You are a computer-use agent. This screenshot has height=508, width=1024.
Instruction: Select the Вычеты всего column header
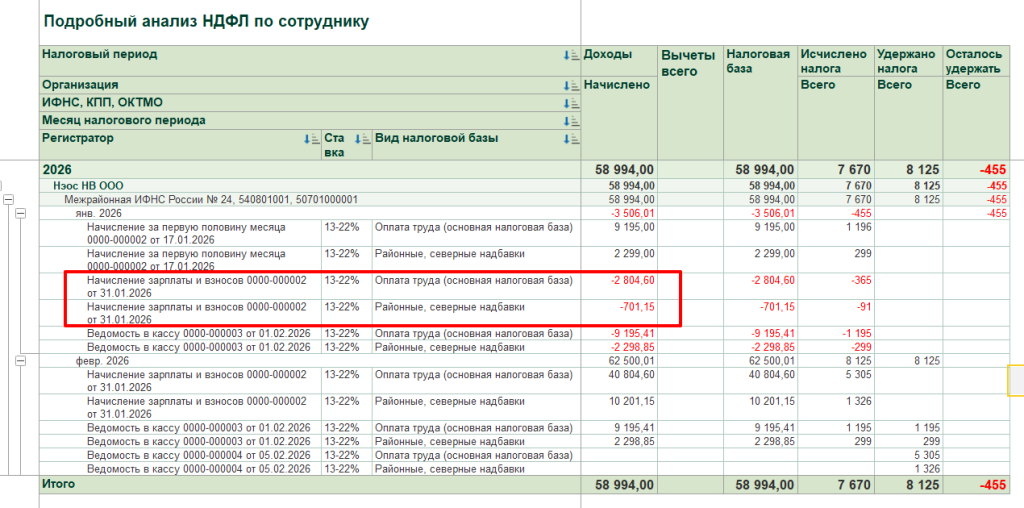pyautogui.click(x=687, y=63)
